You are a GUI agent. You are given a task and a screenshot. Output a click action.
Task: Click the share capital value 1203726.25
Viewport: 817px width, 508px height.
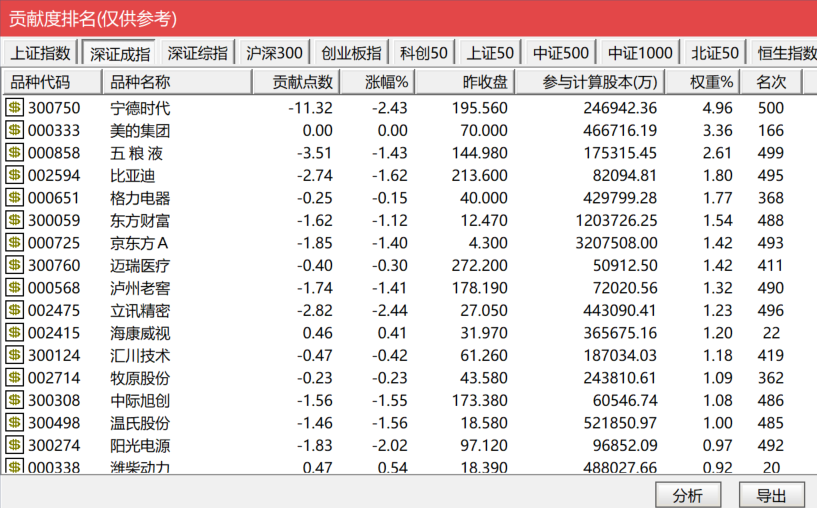[616, 220]
